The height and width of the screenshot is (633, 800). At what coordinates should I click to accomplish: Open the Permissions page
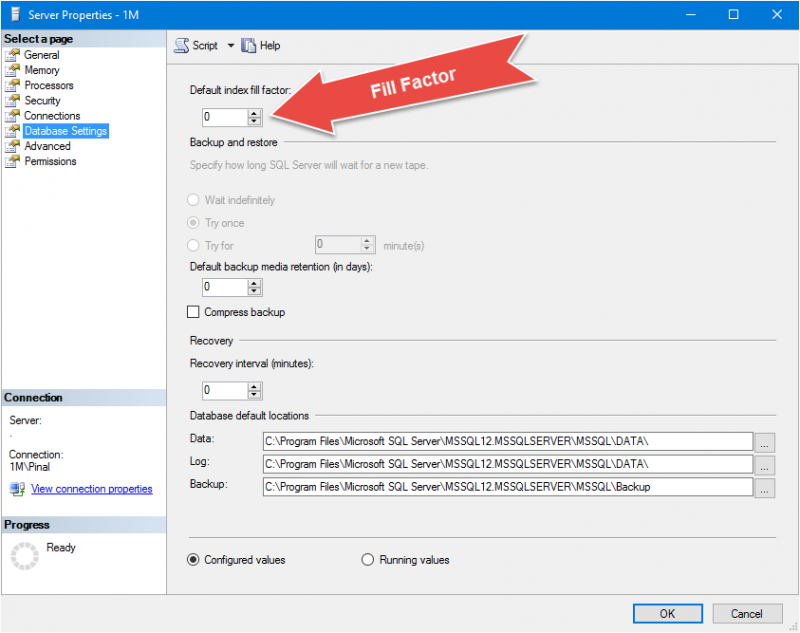pyautogui.click(x=50, y=161)
